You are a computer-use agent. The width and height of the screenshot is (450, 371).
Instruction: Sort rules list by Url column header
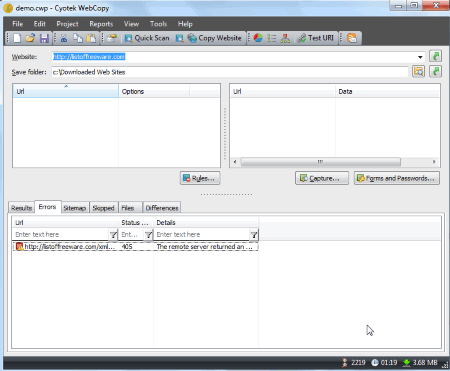pos(66,91)
